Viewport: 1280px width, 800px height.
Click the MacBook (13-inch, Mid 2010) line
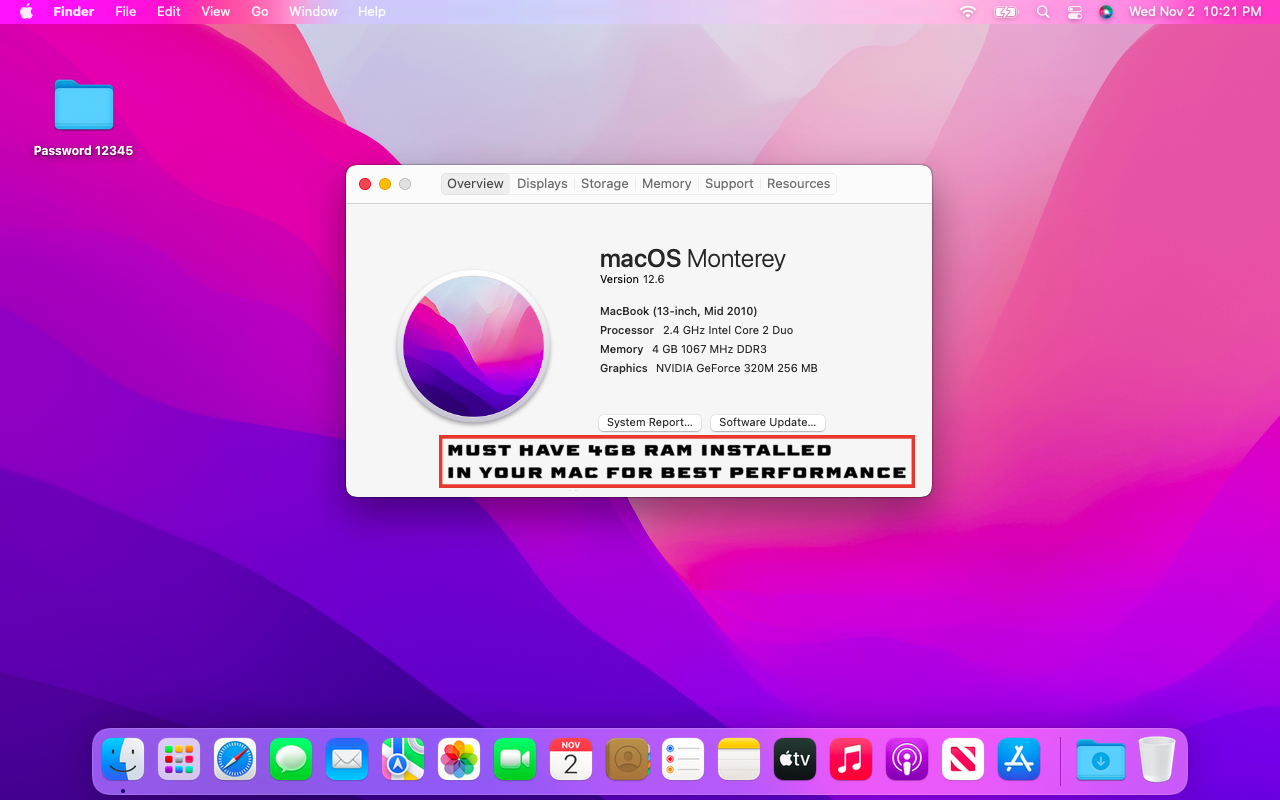679,311
